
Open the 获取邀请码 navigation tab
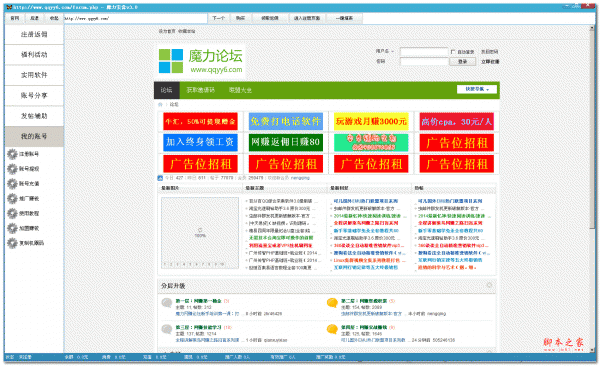pos(201,90)
